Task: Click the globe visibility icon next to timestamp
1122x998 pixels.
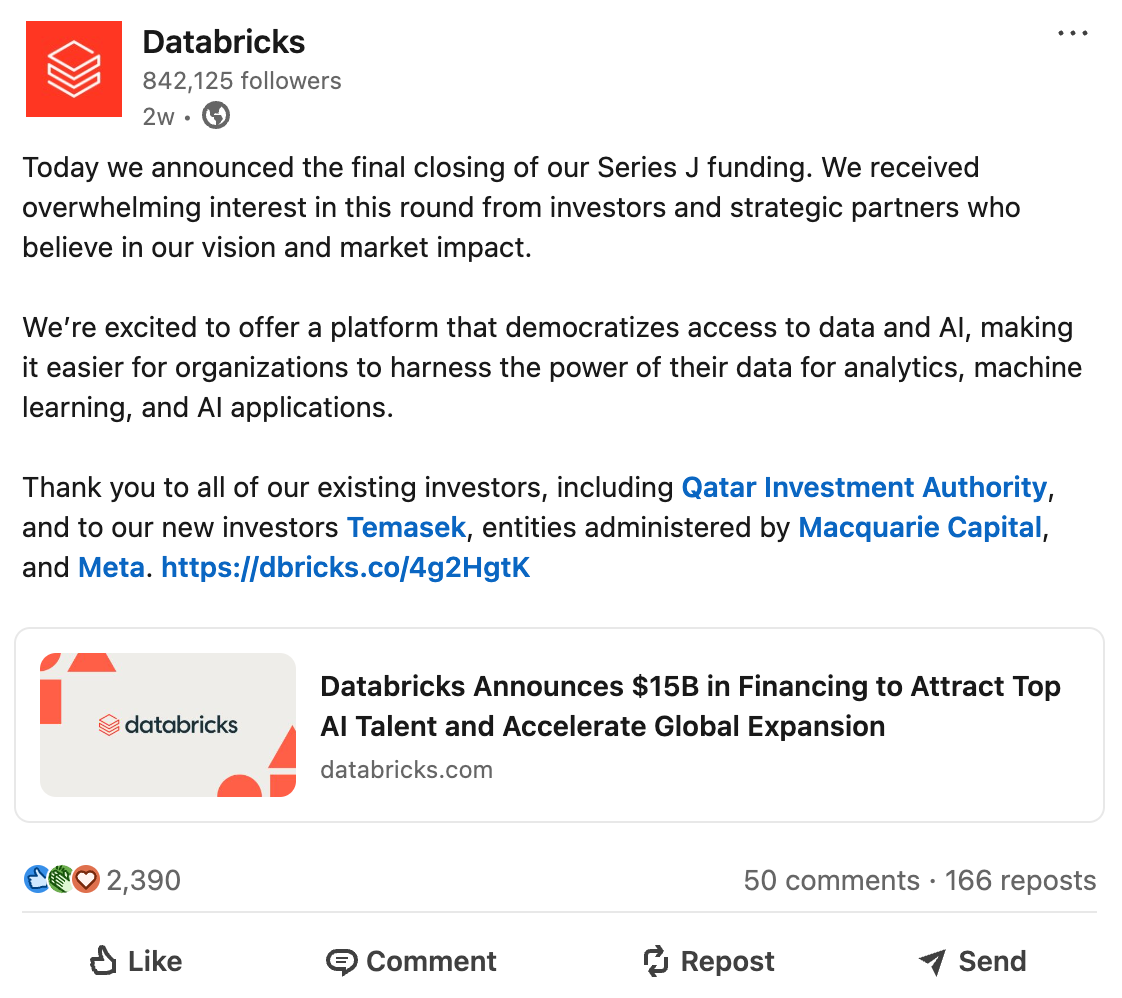Action: click(x=215, y=116)
